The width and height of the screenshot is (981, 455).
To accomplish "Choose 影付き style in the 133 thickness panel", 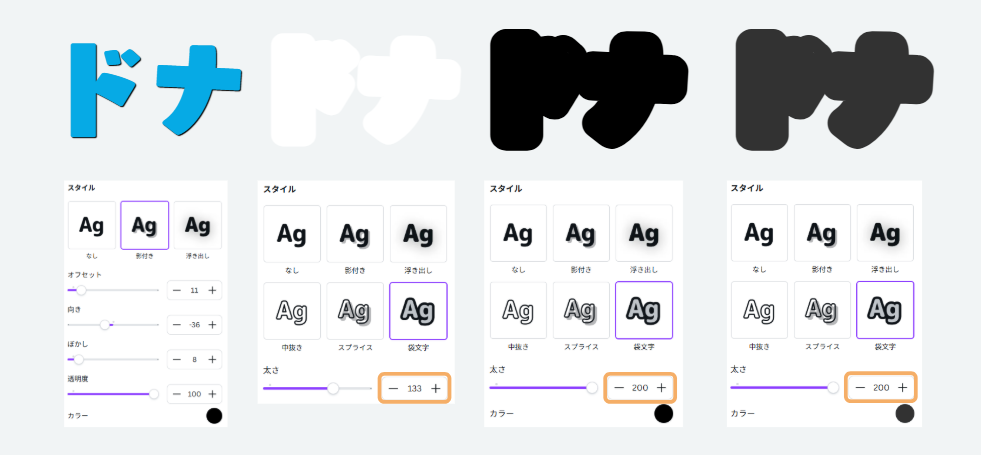I will tap(355, 234).
